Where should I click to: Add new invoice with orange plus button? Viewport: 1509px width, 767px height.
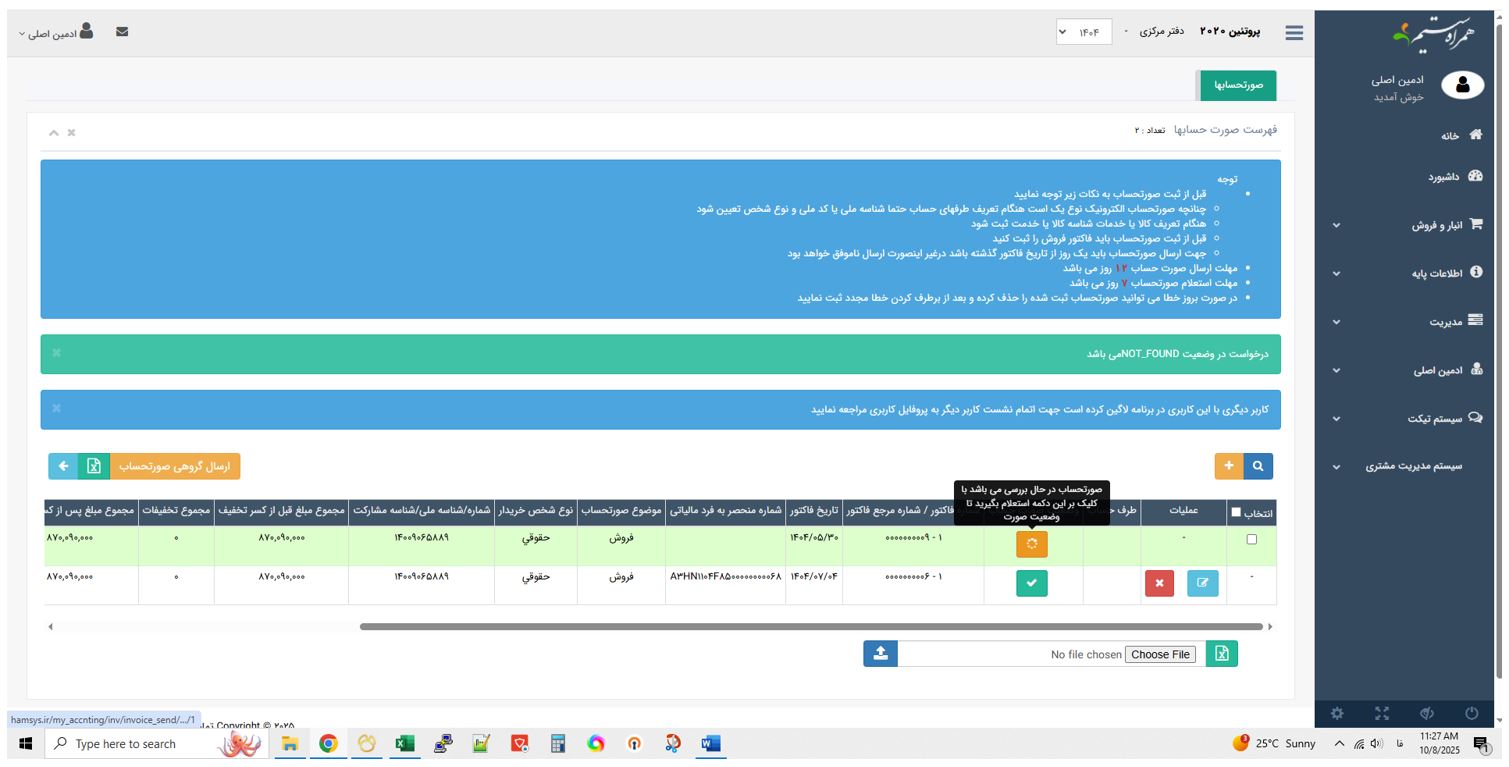click(1229, 466)
